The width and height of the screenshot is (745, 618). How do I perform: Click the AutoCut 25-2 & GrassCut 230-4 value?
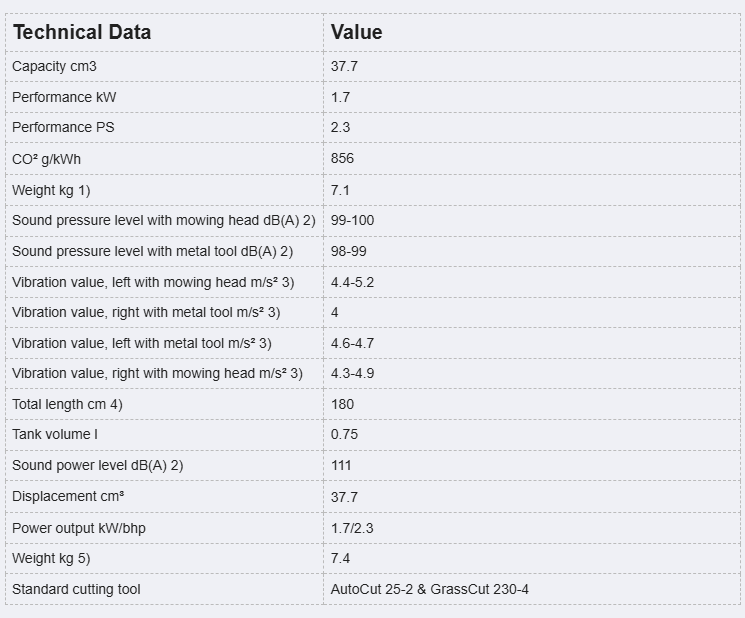[430, 590]
